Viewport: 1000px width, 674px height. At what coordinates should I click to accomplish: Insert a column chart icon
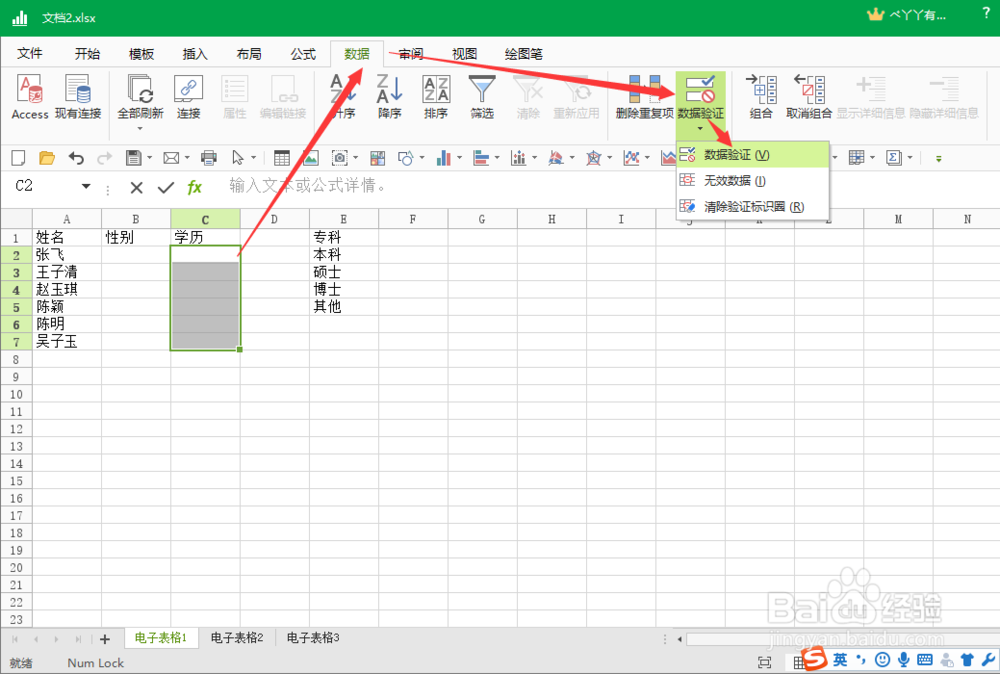click(x=443, y=158)
